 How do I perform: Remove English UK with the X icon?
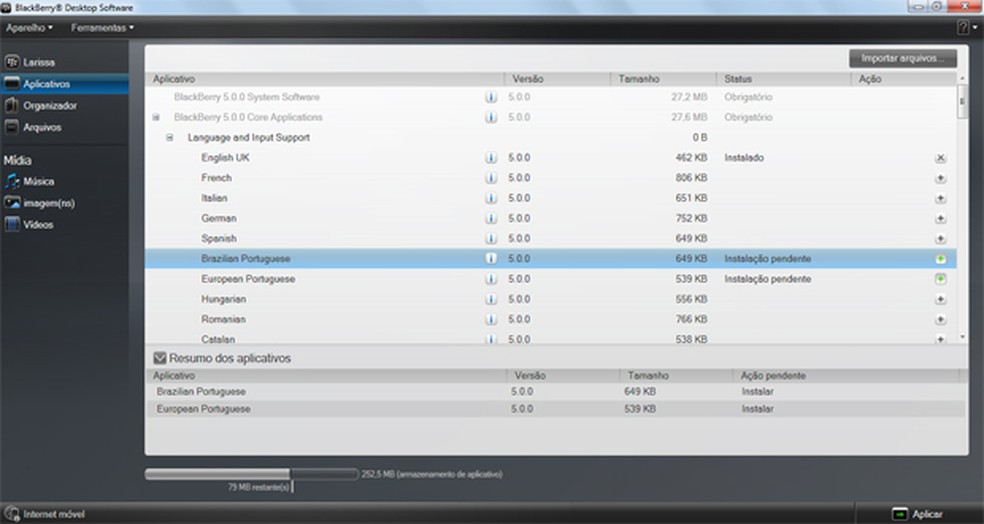[940, 158]
